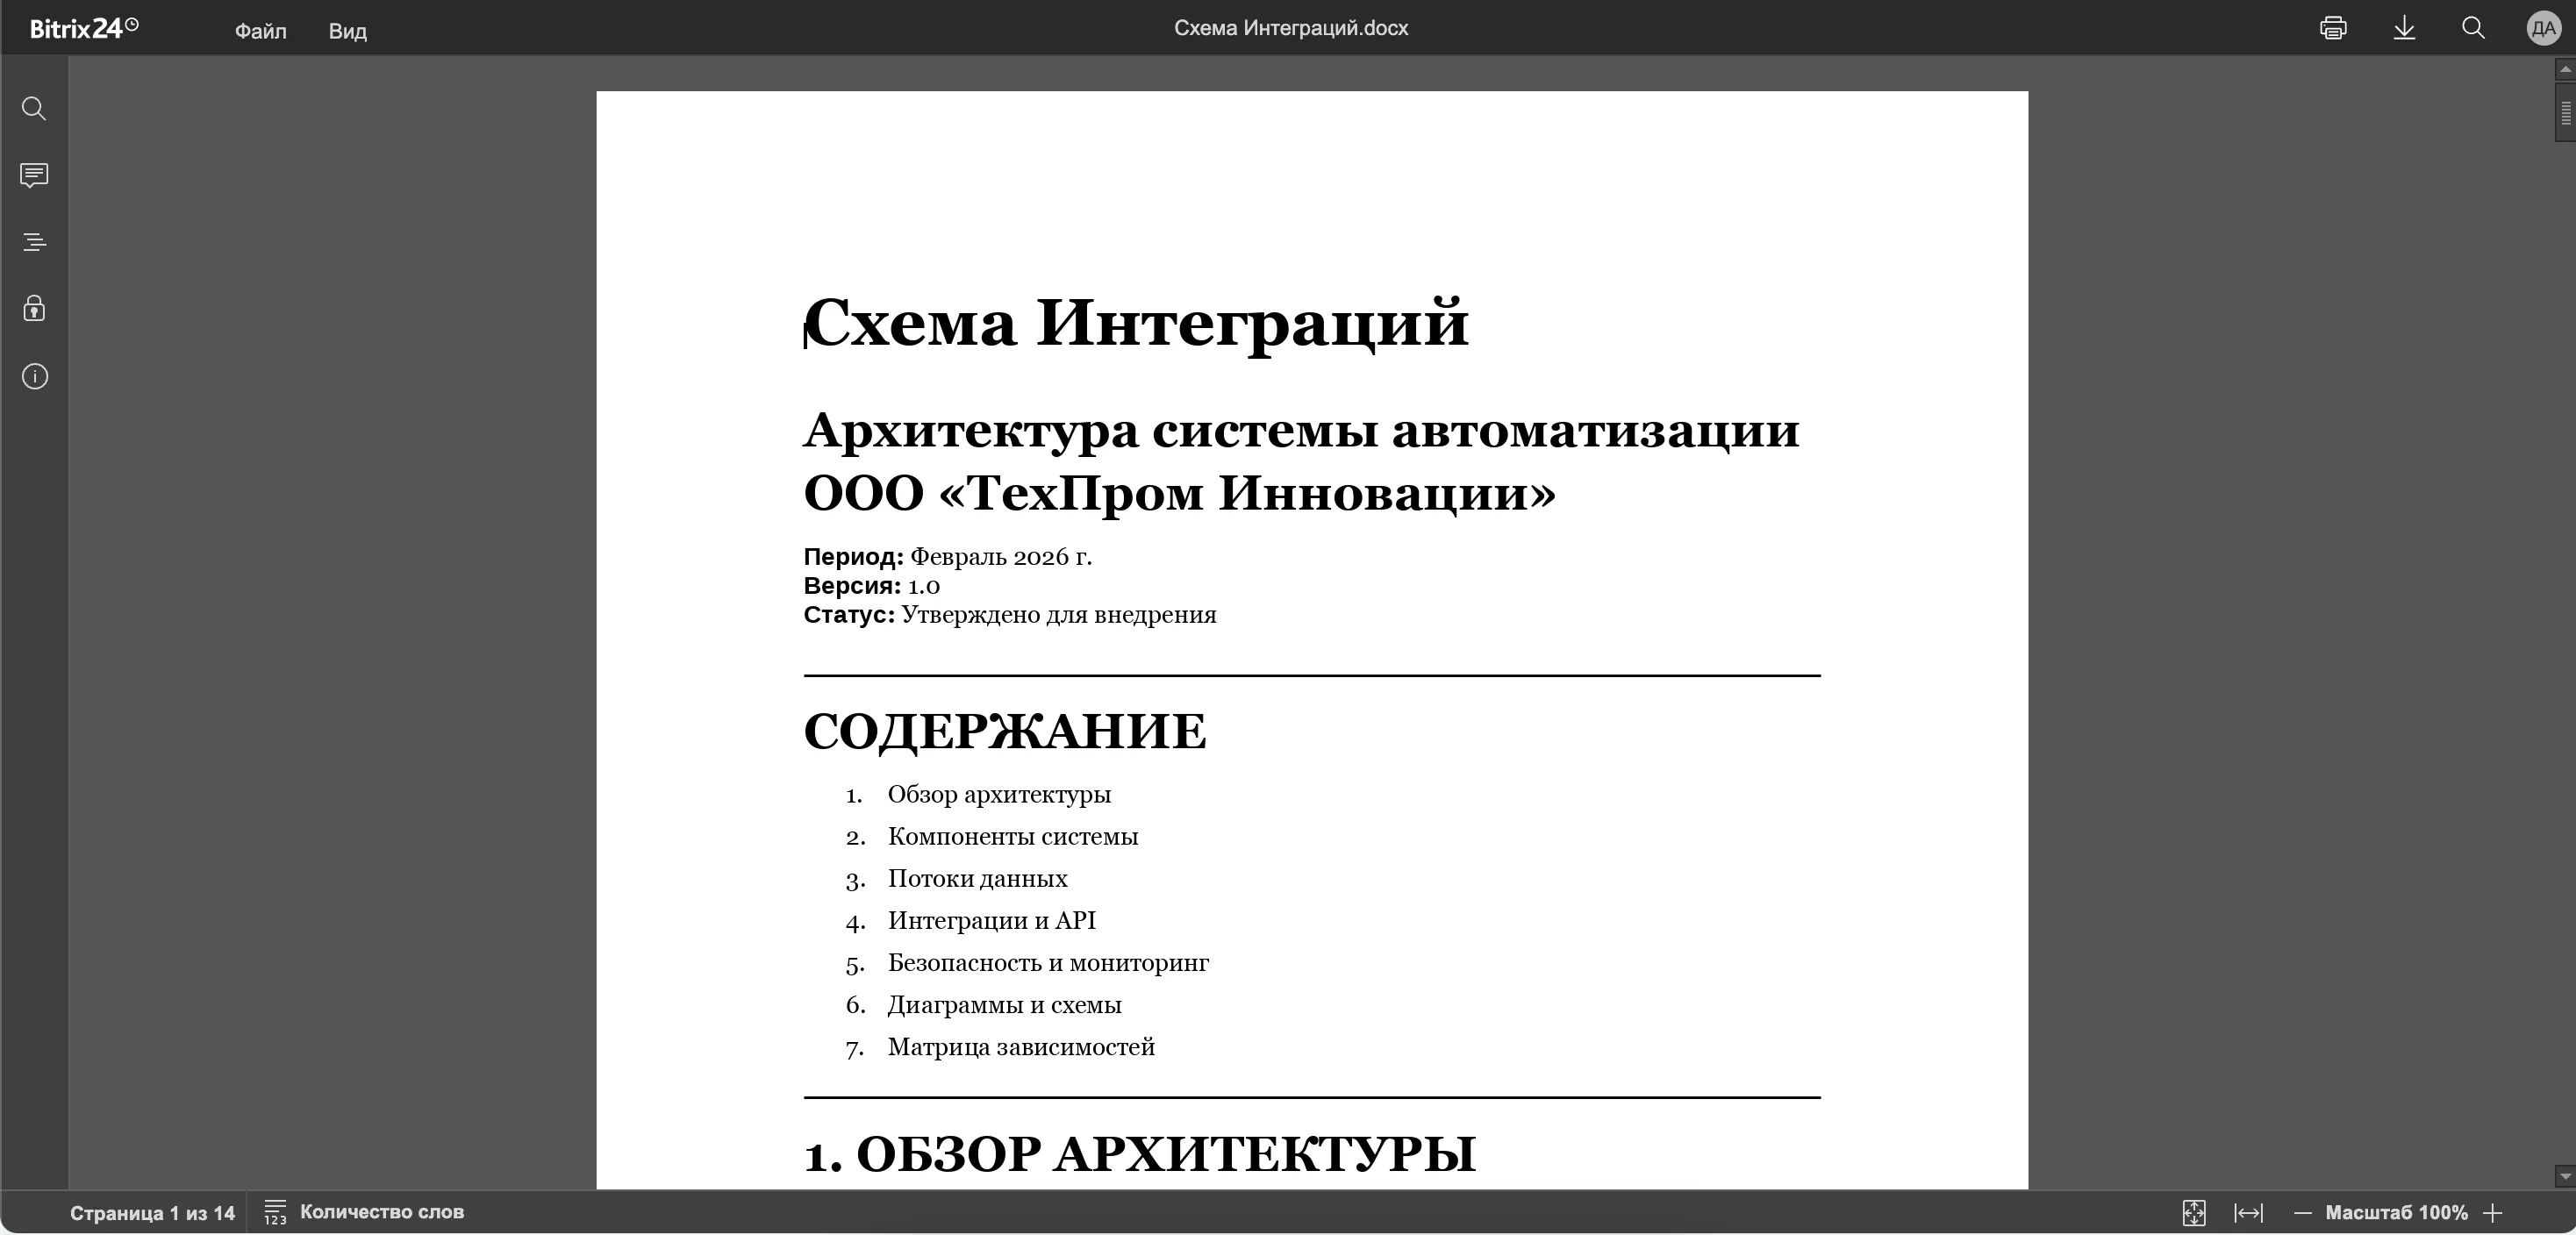Image resolution: width=2576 pixels, height=1235 pixels.
Task: Fit the document to width
Action: click(x=2248, y=1213)
